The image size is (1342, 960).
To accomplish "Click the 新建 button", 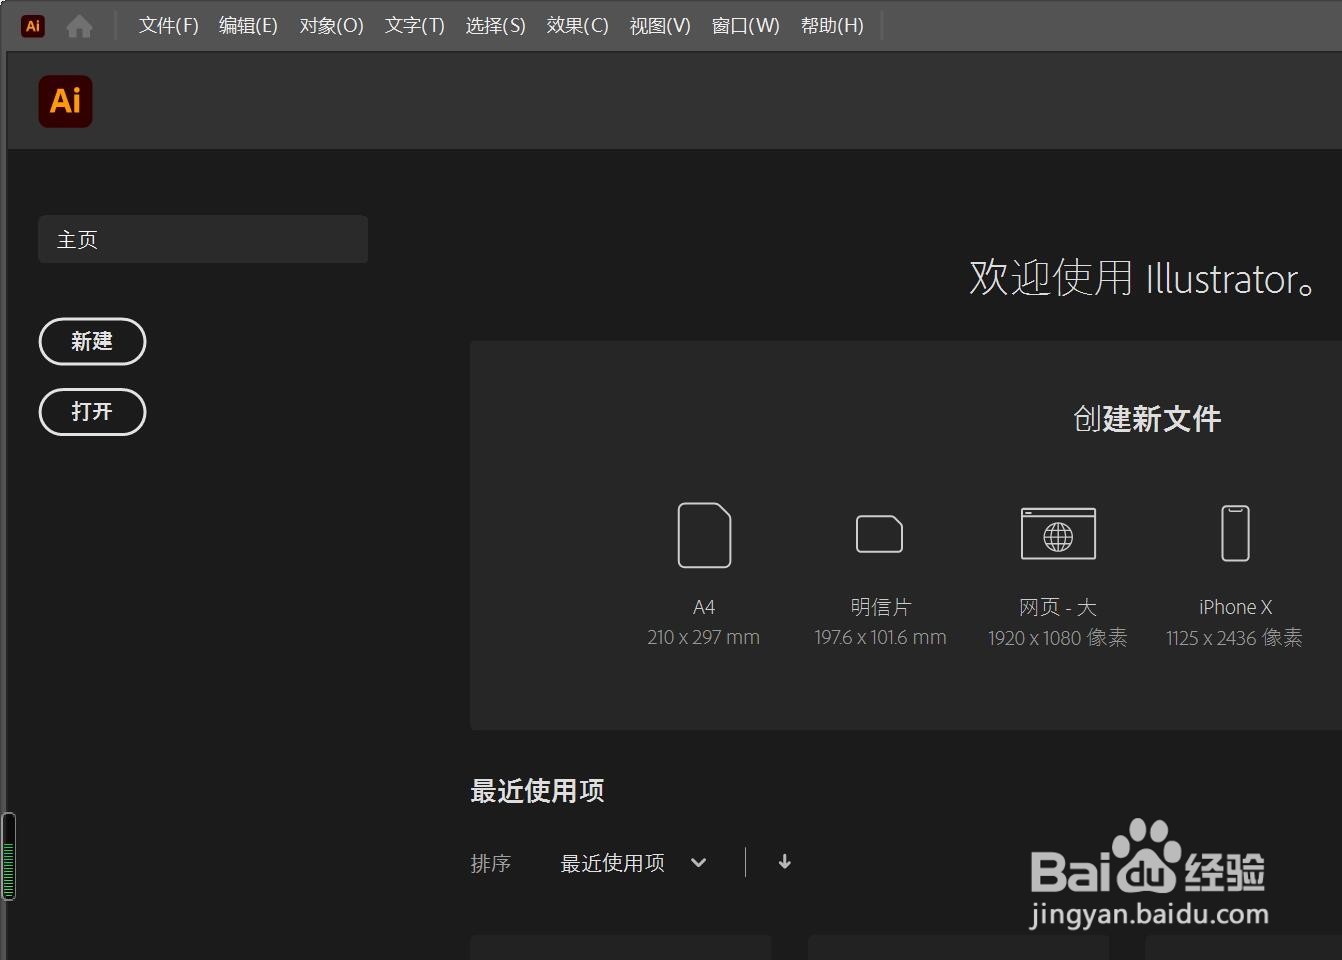I will [92, 342].
